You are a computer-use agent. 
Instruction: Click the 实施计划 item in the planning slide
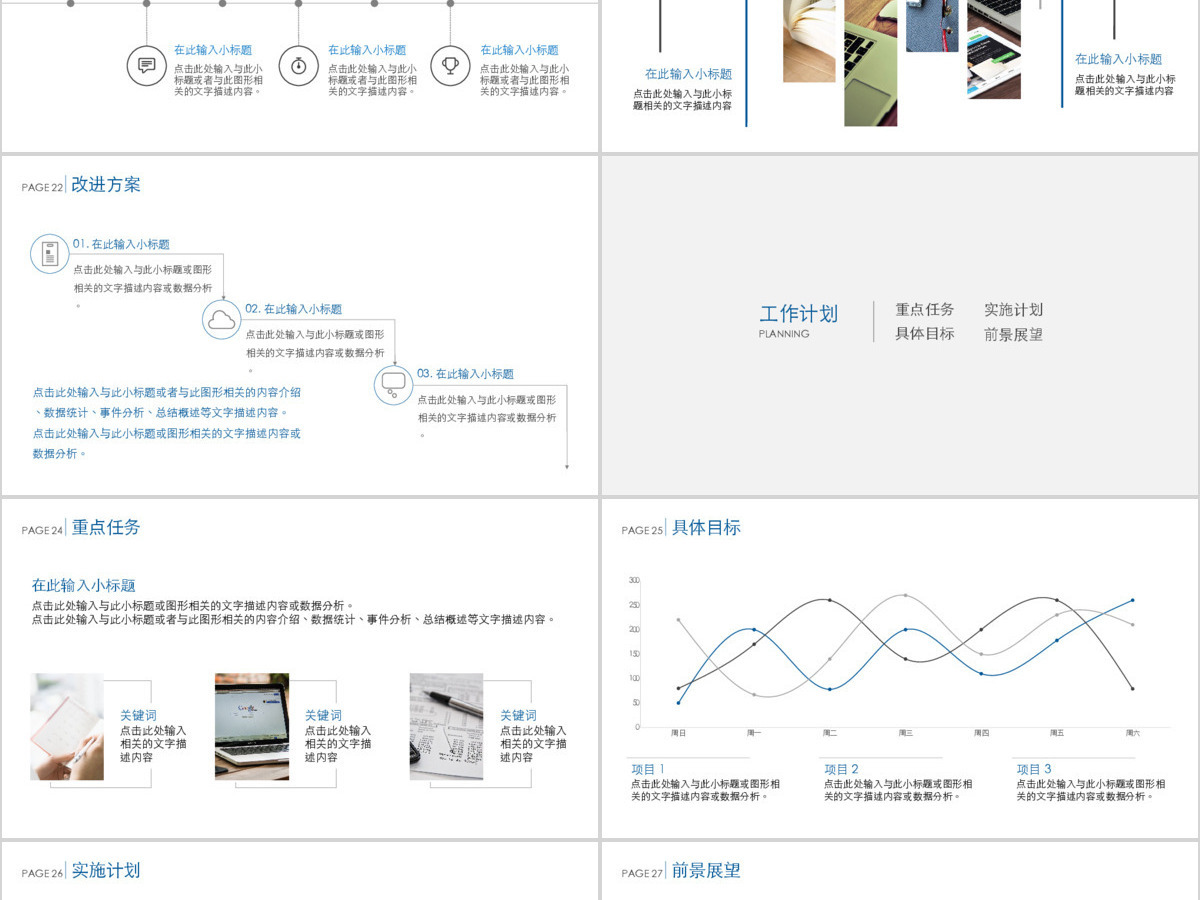tap(1013, 310)
